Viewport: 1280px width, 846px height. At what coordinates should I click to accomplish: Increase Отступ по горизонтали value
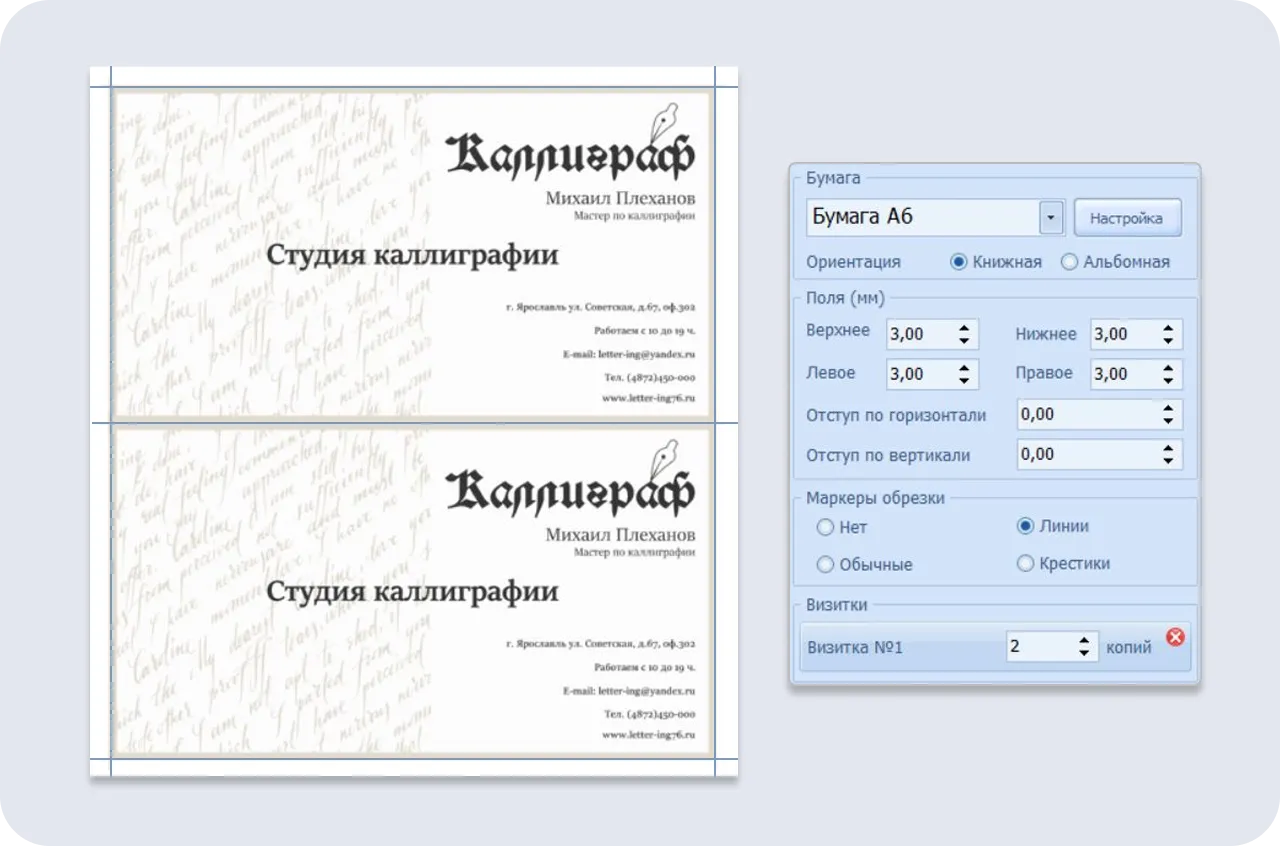click(1168, 407)
